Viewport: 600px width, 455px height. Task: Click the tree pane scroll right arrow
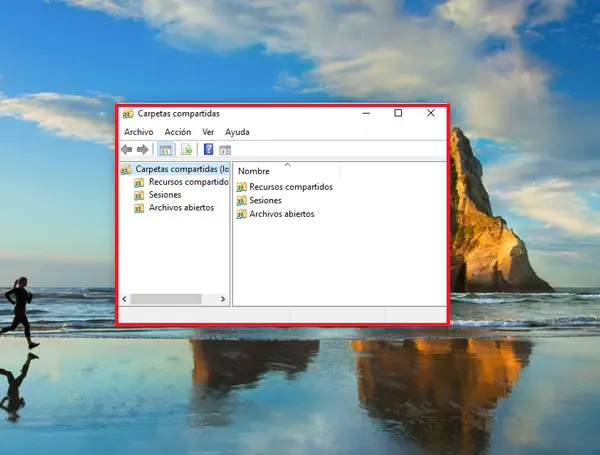click(x=223, y=299)
